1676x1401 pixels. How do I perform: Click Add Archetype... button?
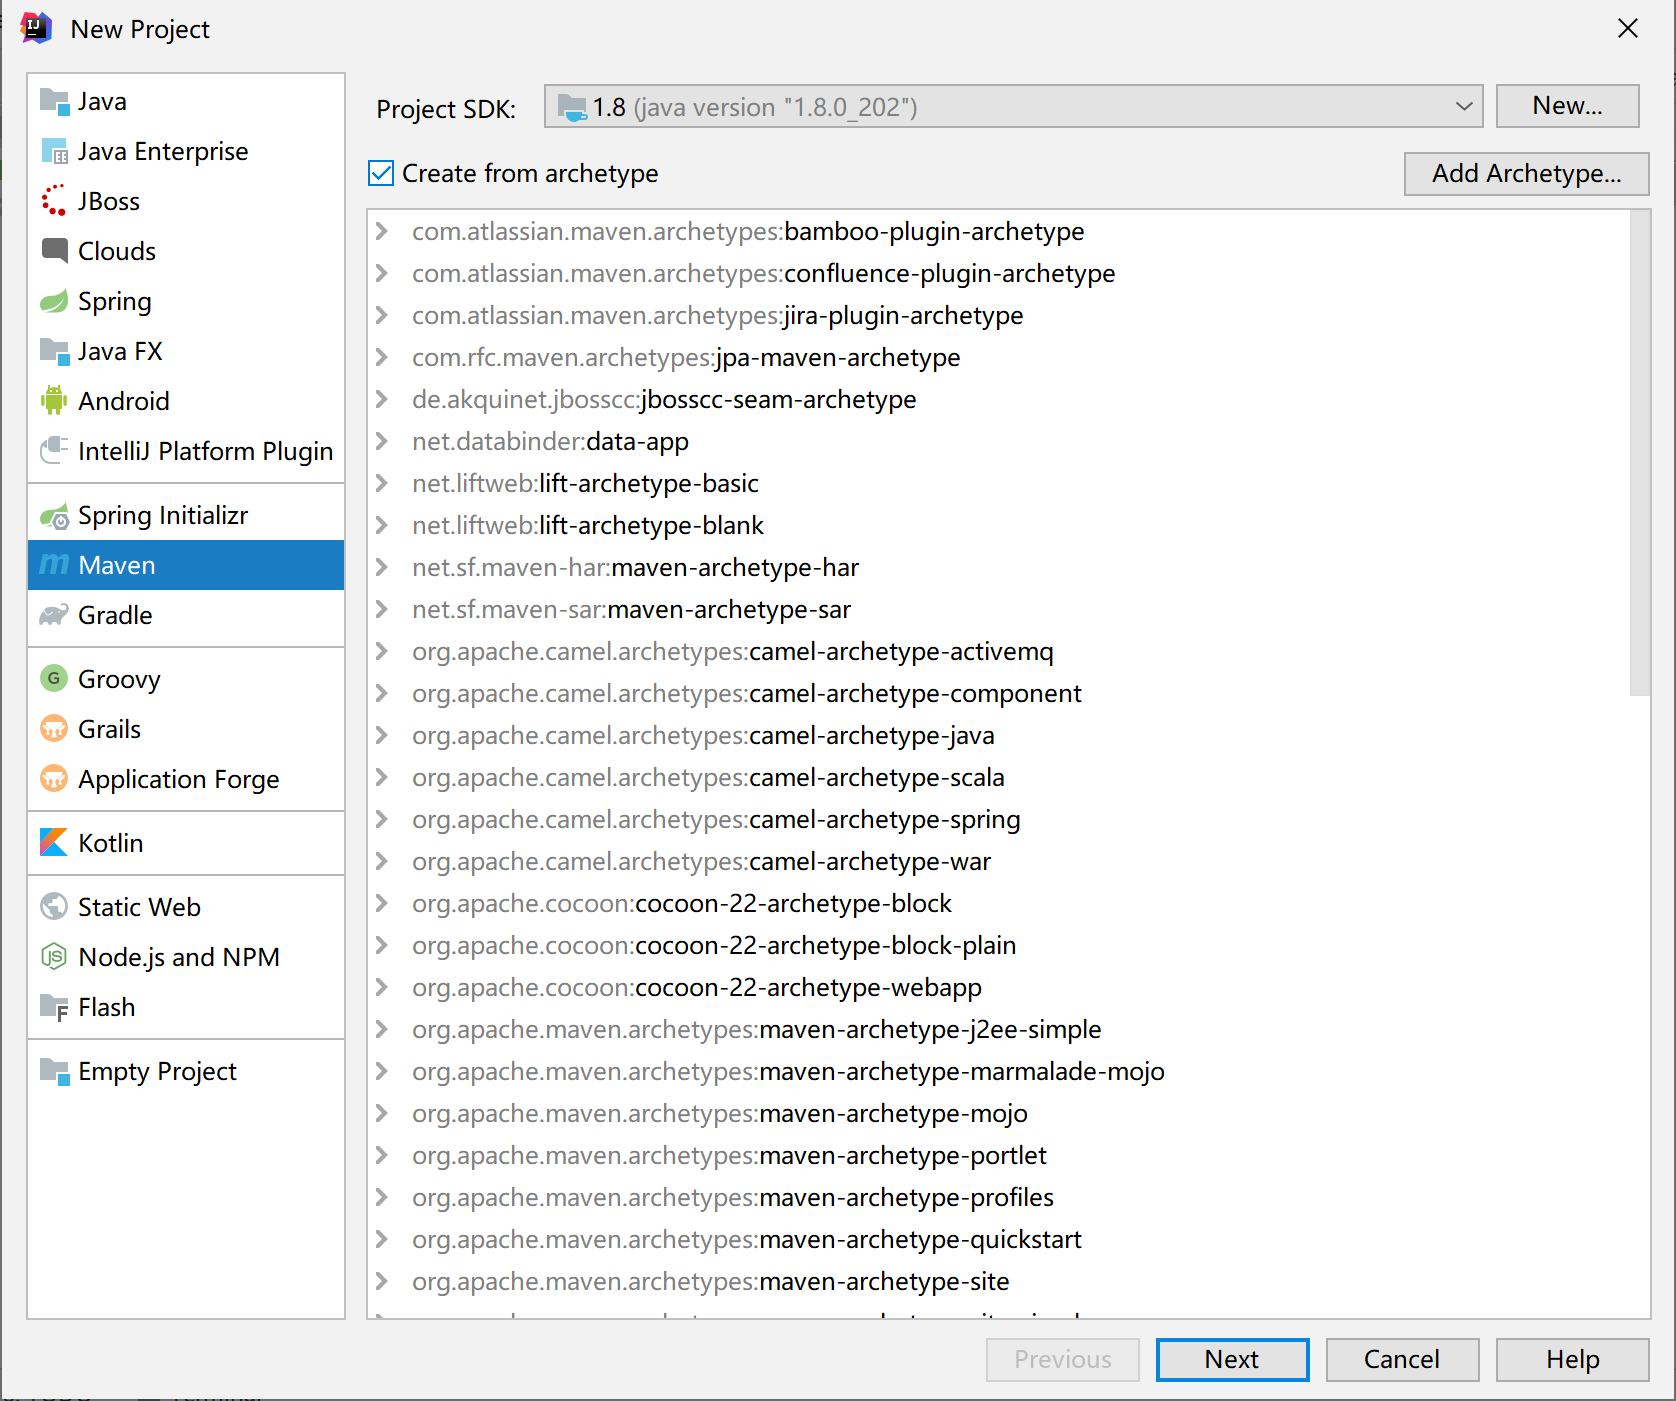1526,174
